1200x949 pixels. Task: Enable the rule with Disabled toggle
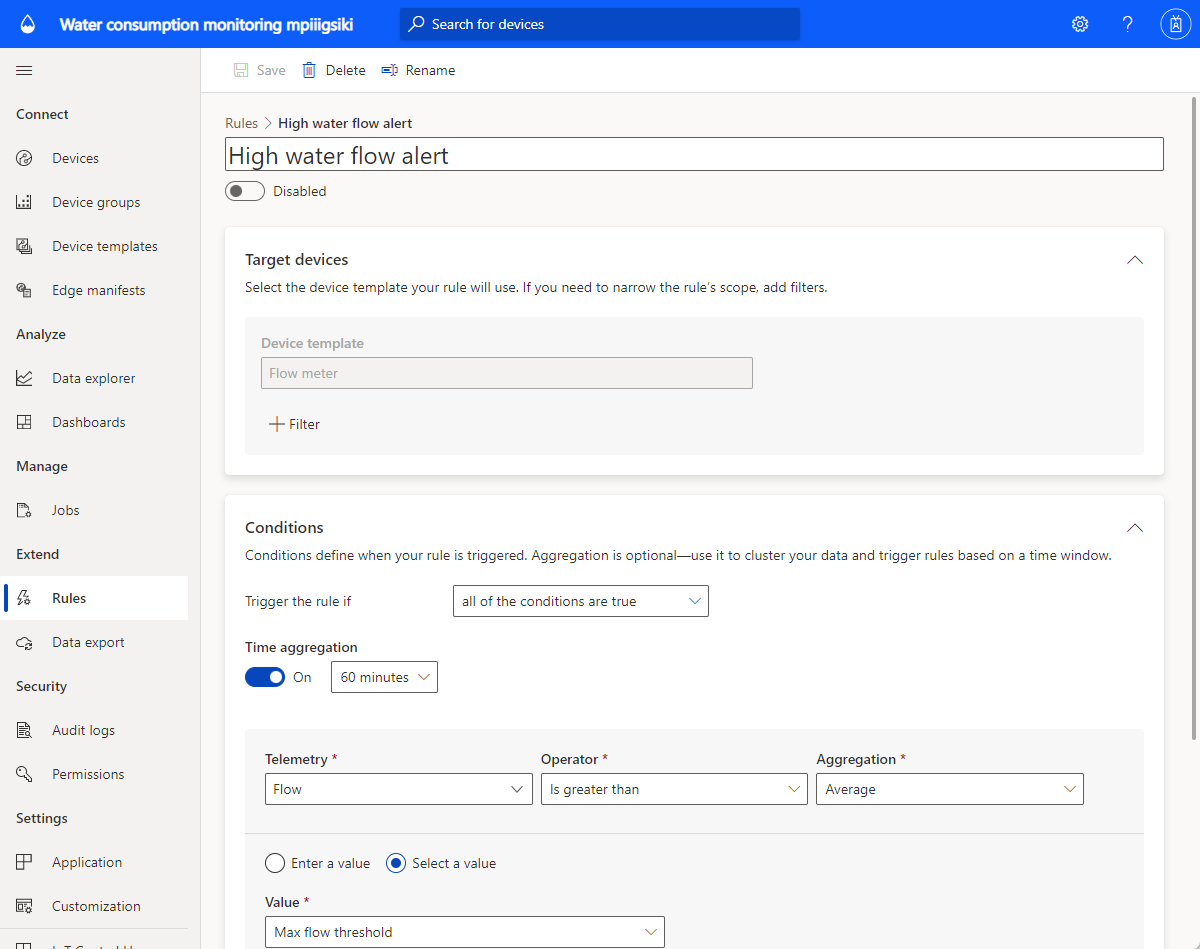(245, 191)
